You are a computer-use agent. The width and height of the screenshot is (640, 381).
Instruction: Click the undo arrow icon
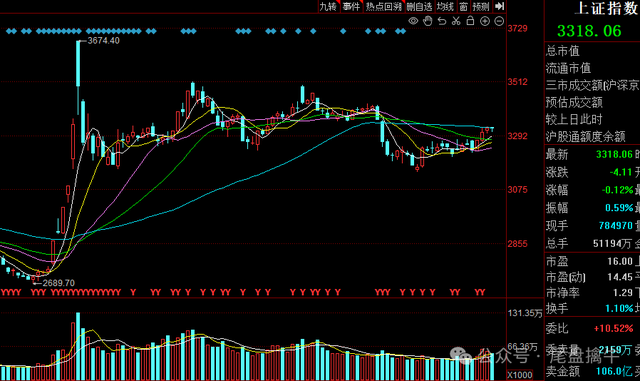(442, 21)
